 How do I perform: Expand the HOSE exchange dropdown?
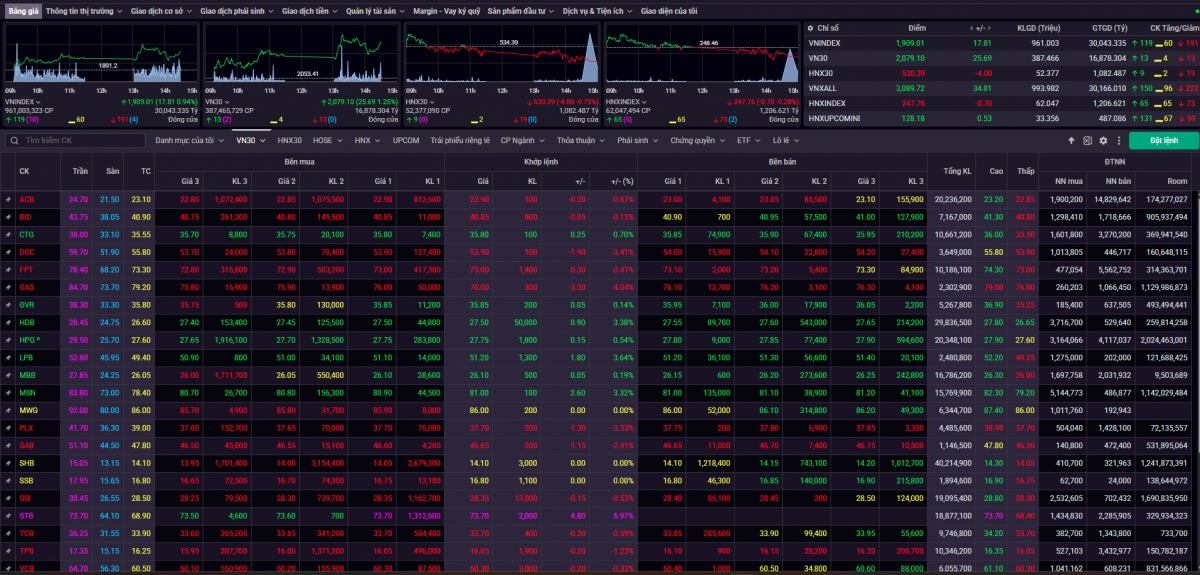point(327,141)
